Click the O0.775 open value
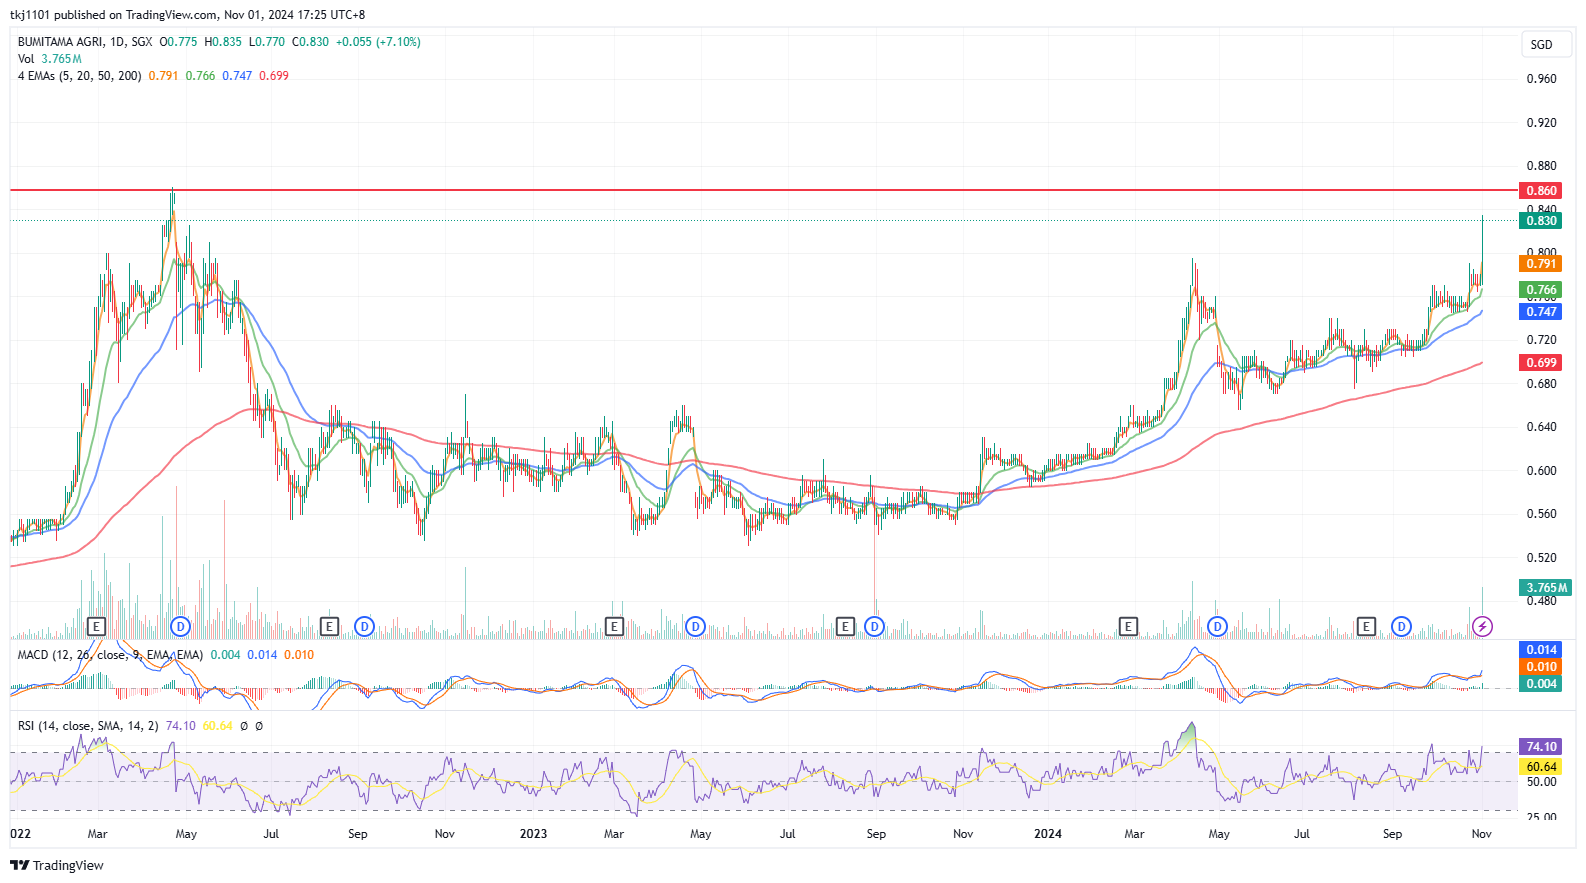The image size is (1586, 883). coord(179,42)
